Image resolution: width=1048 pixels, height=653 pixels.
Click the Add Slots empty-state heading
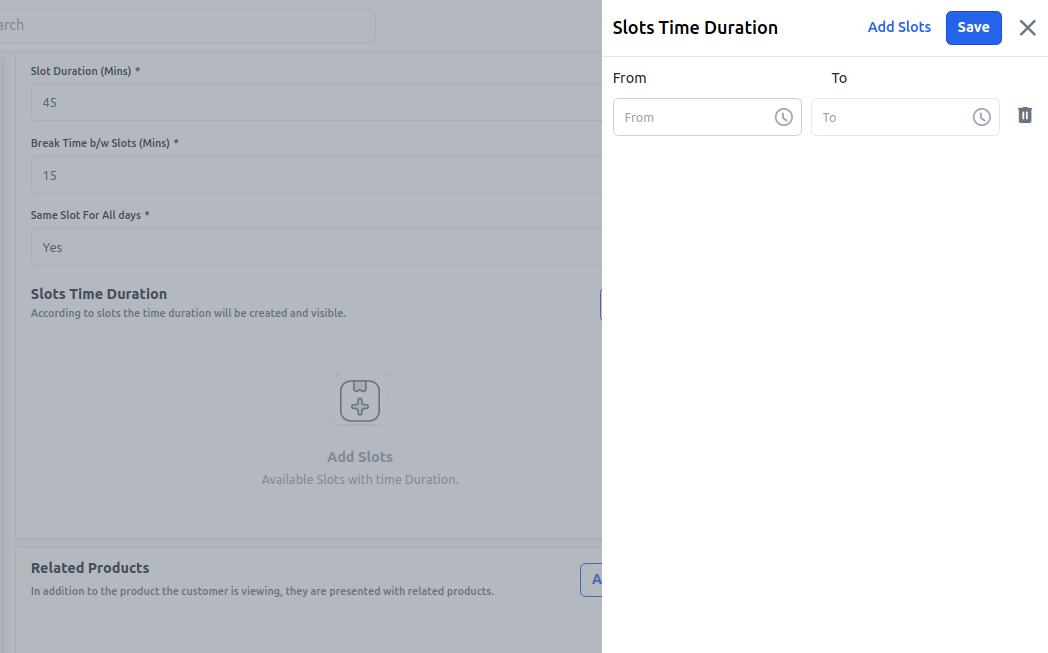tap(360, 457)
